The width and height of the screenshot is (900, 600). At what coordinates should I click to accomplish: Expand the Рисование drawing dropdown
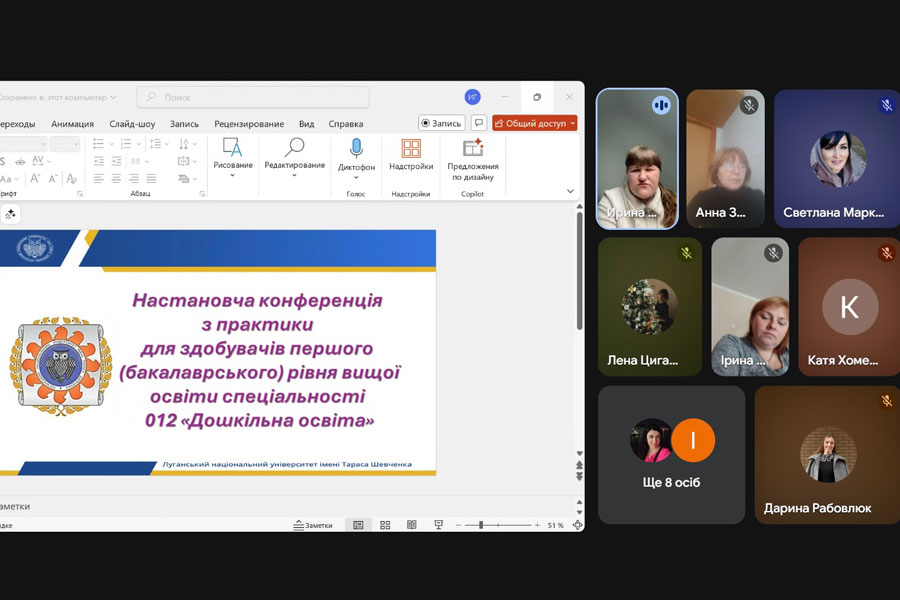(232, 175)
